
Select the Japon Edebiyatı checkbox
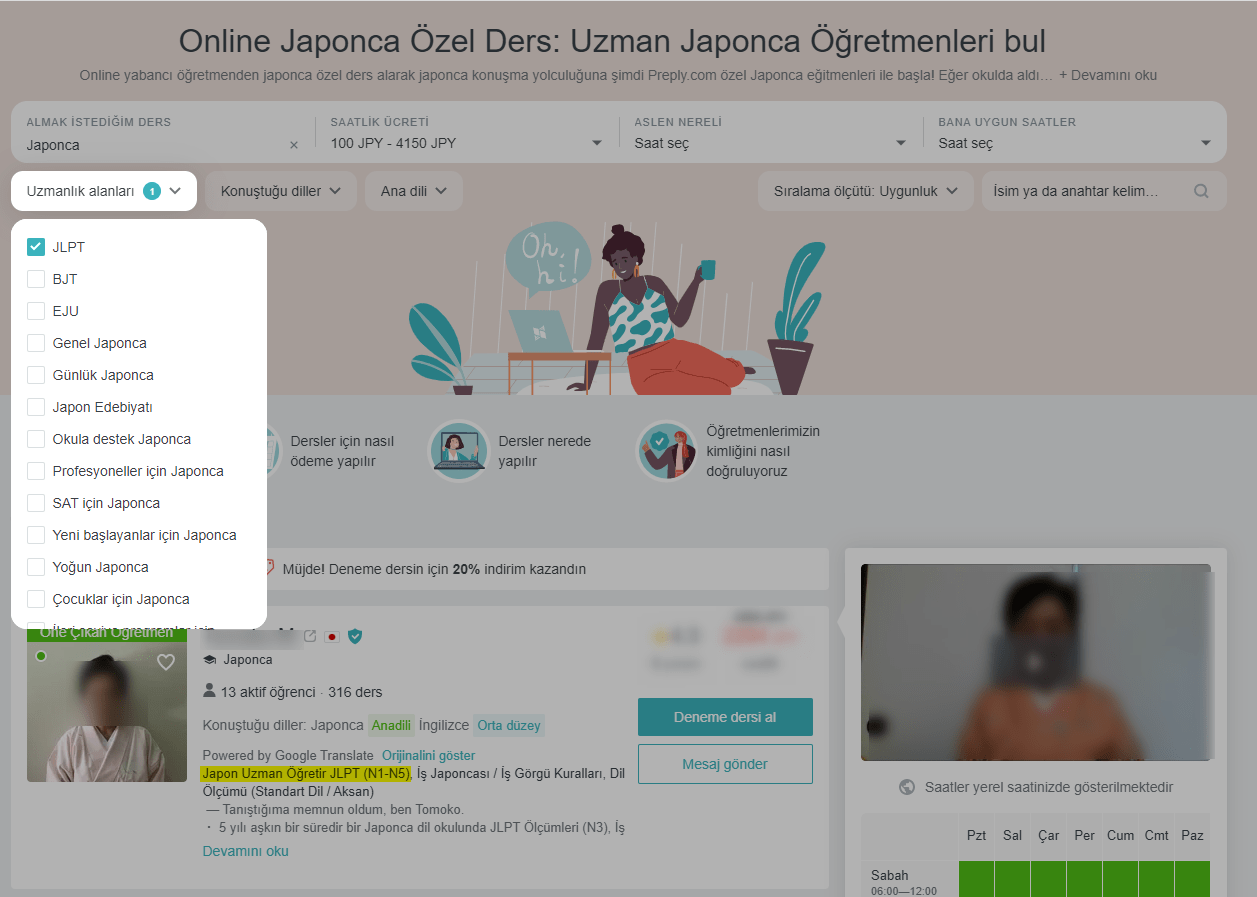coord(36,407)
